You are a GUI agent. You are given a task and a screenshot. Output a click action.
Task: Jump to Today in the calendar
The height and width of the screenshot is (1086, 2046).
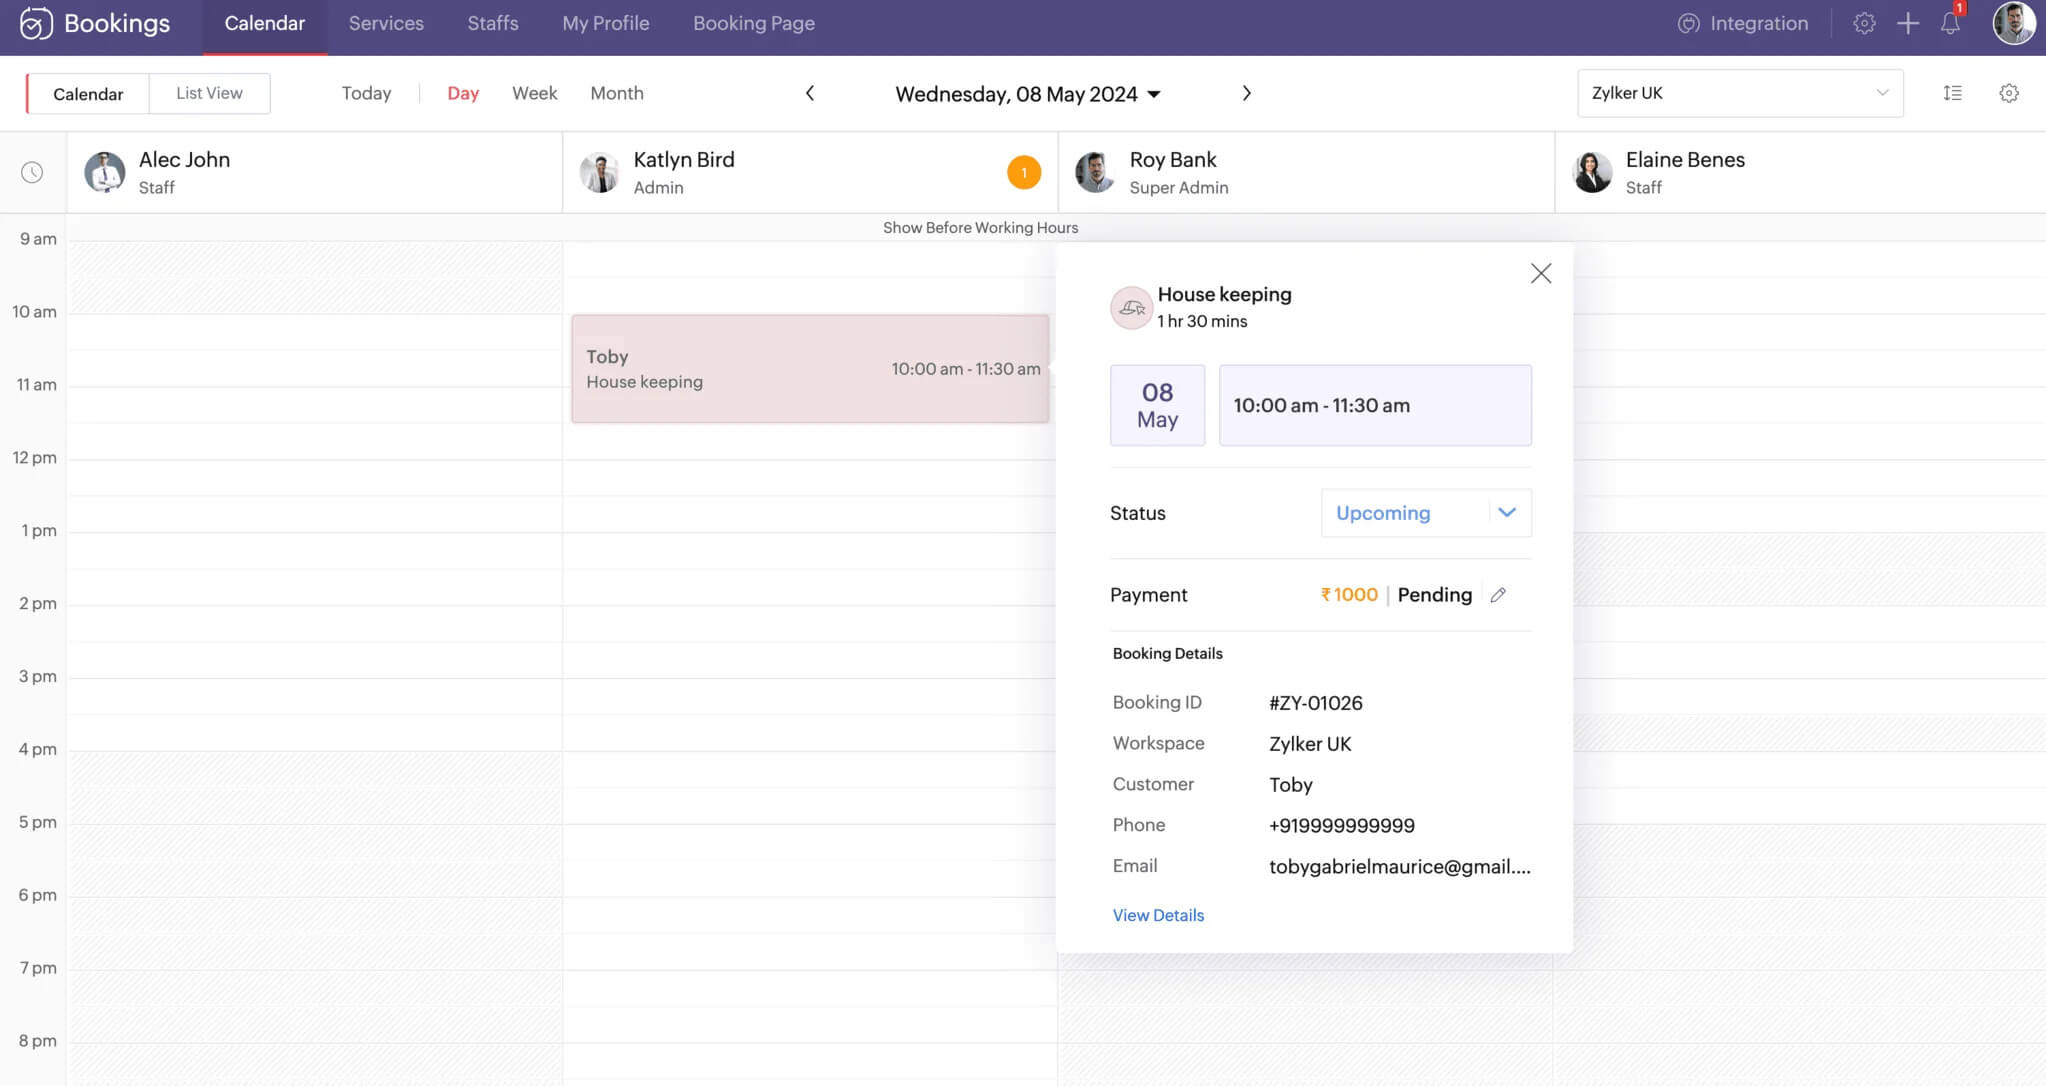click(x=366, y=93)
